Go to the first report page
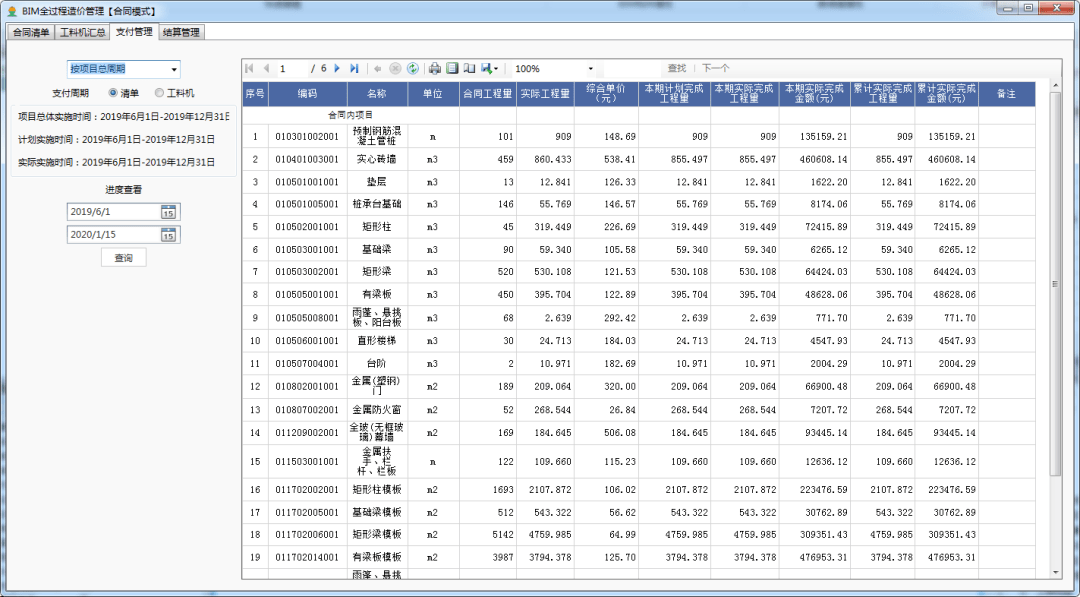The height and width of the screenshot is (597, 1080). point(249,68)
